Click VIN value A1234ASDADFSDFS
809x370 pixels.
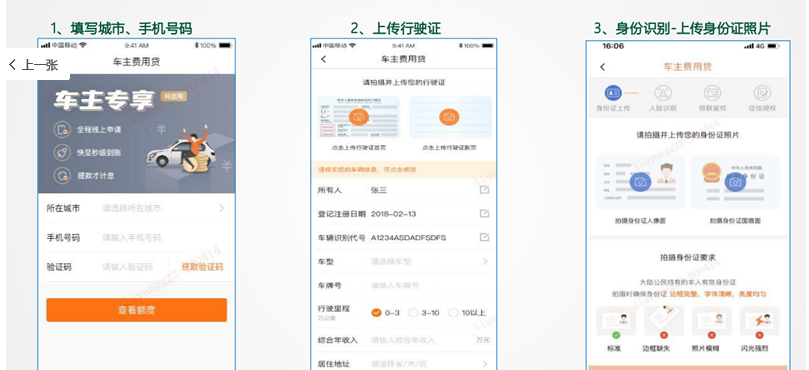tap(409, 237)
